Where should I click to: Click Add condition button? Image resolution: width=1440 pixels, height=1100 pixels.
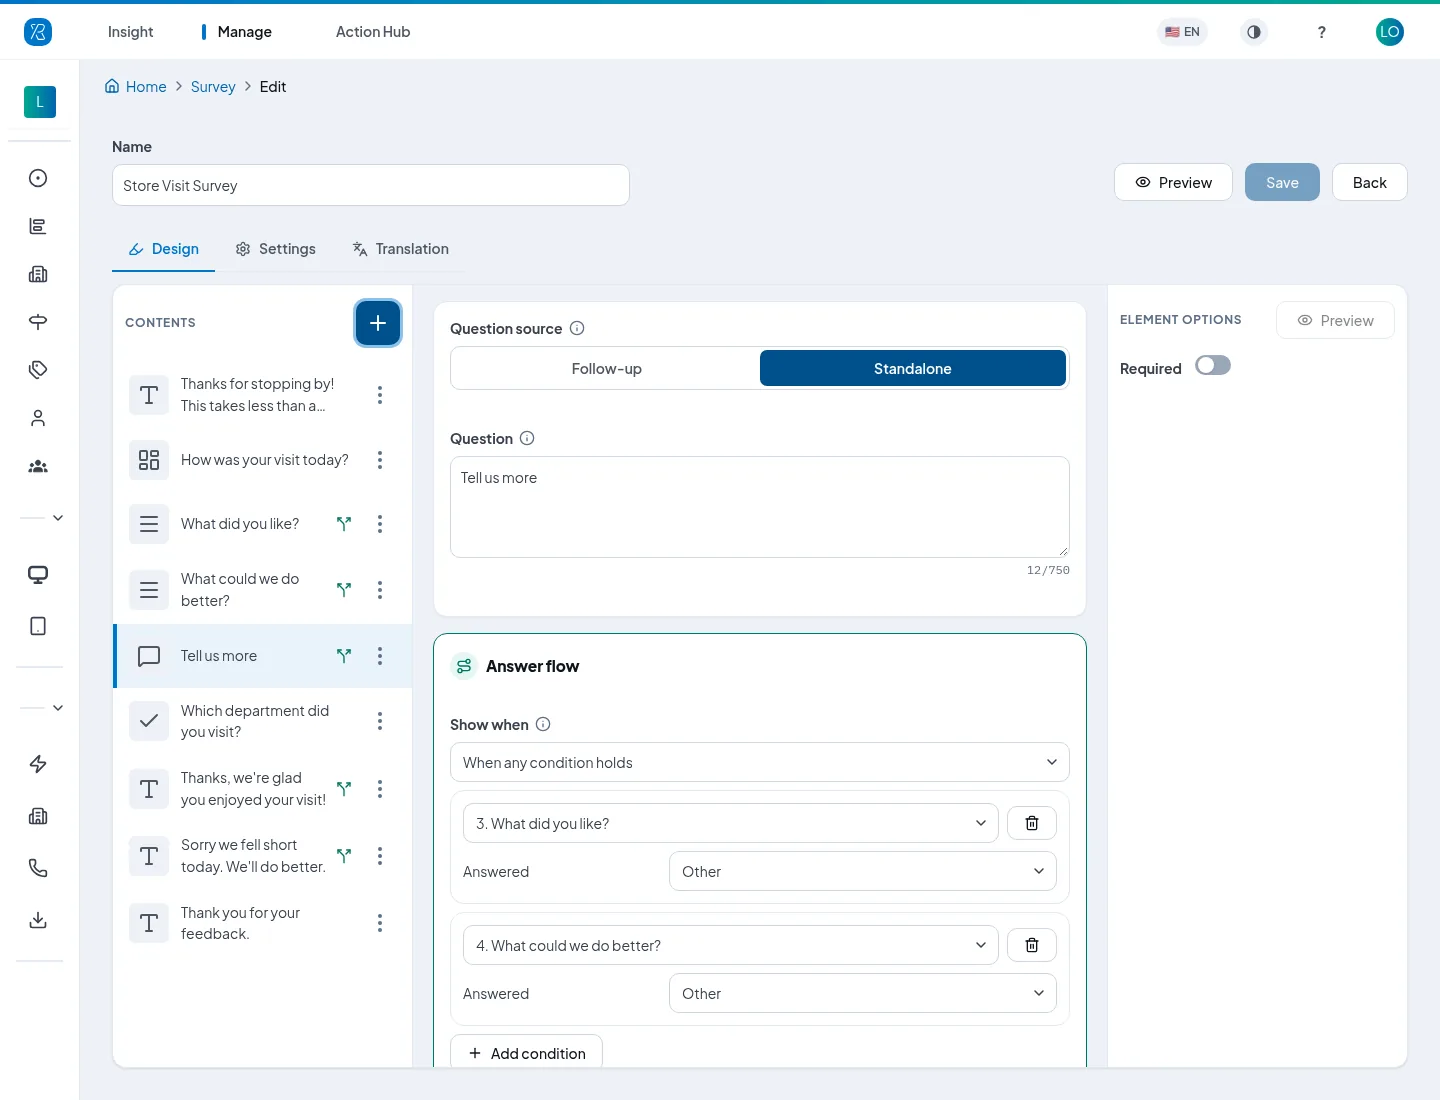pos(527,1052)
